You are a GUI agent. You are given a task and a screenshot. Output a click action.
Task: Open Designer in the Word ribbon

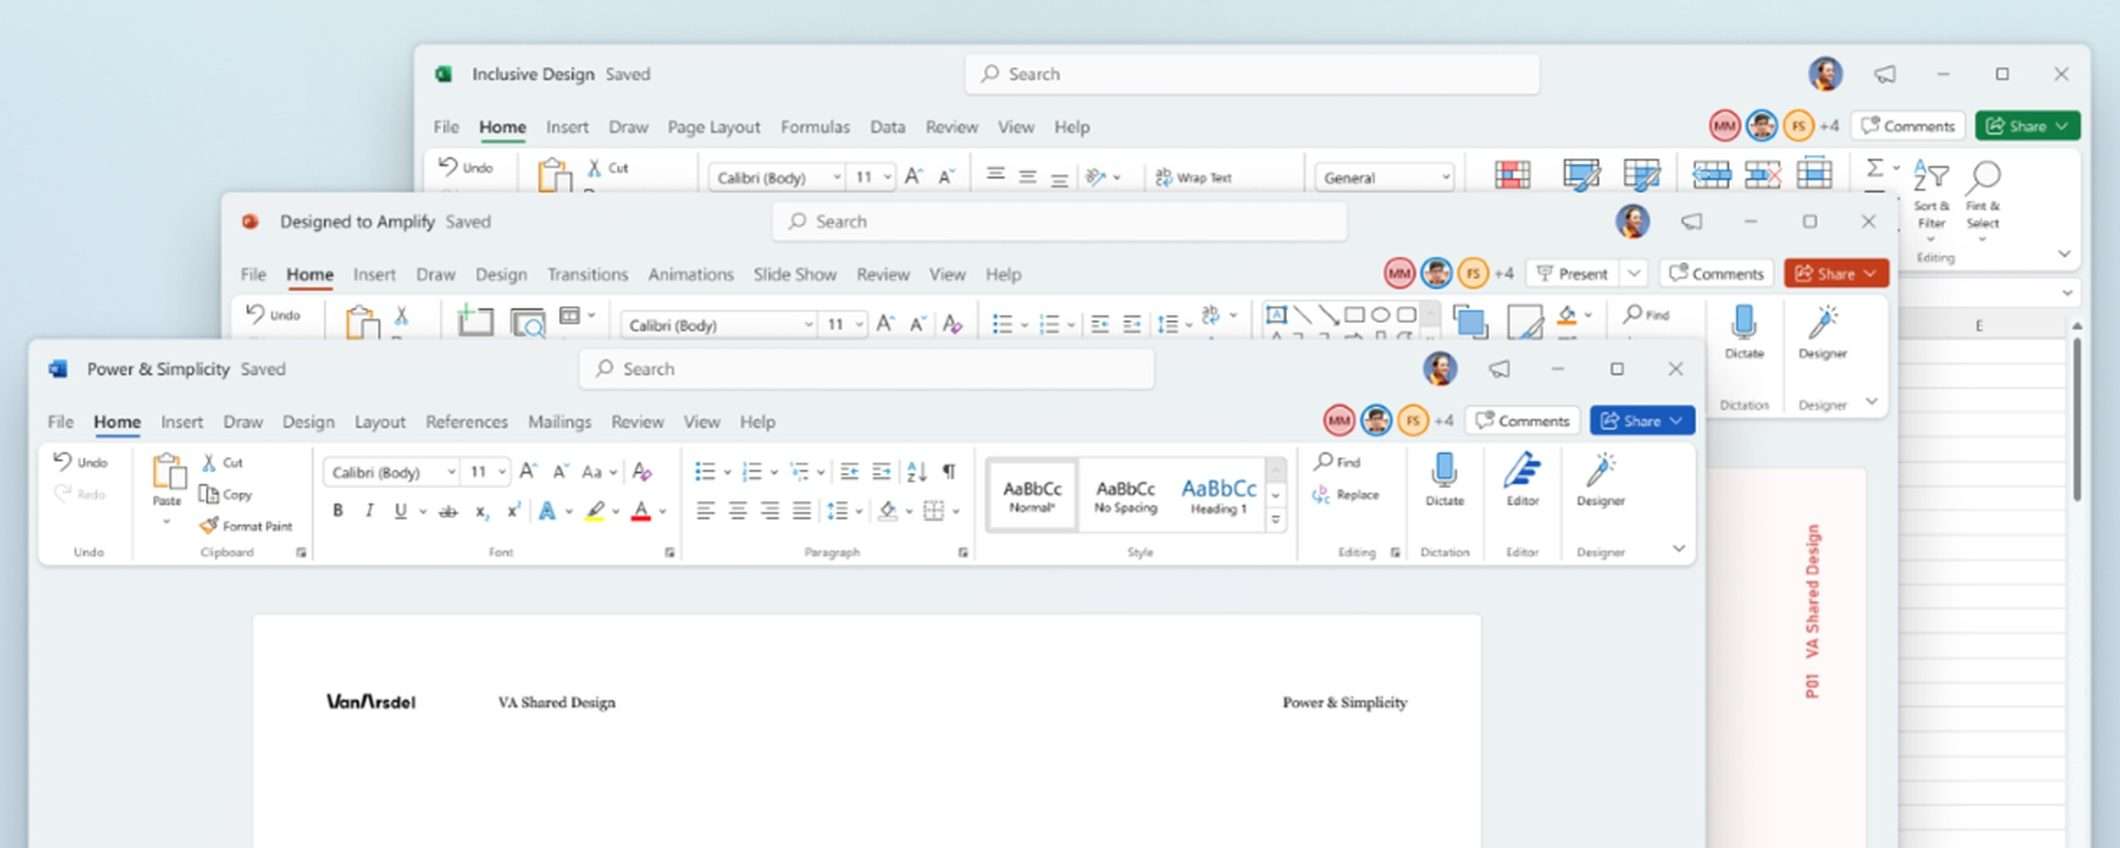1600,479
